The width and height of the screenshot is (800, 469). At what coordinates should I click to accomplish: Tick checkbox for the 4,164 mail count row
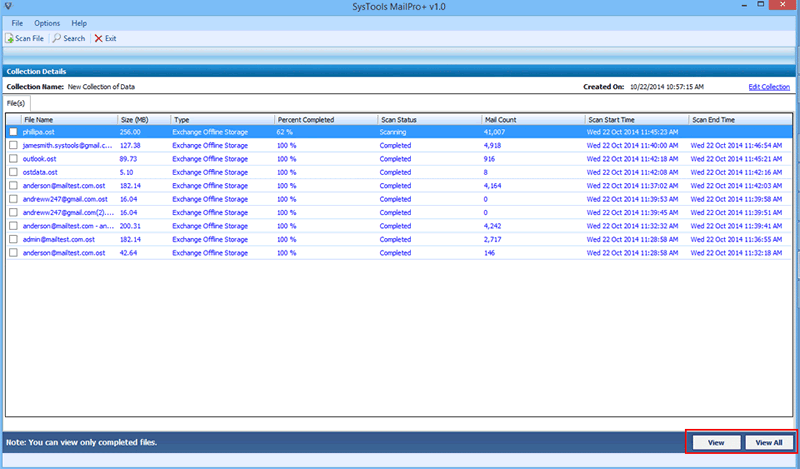[x=13, y=186]
